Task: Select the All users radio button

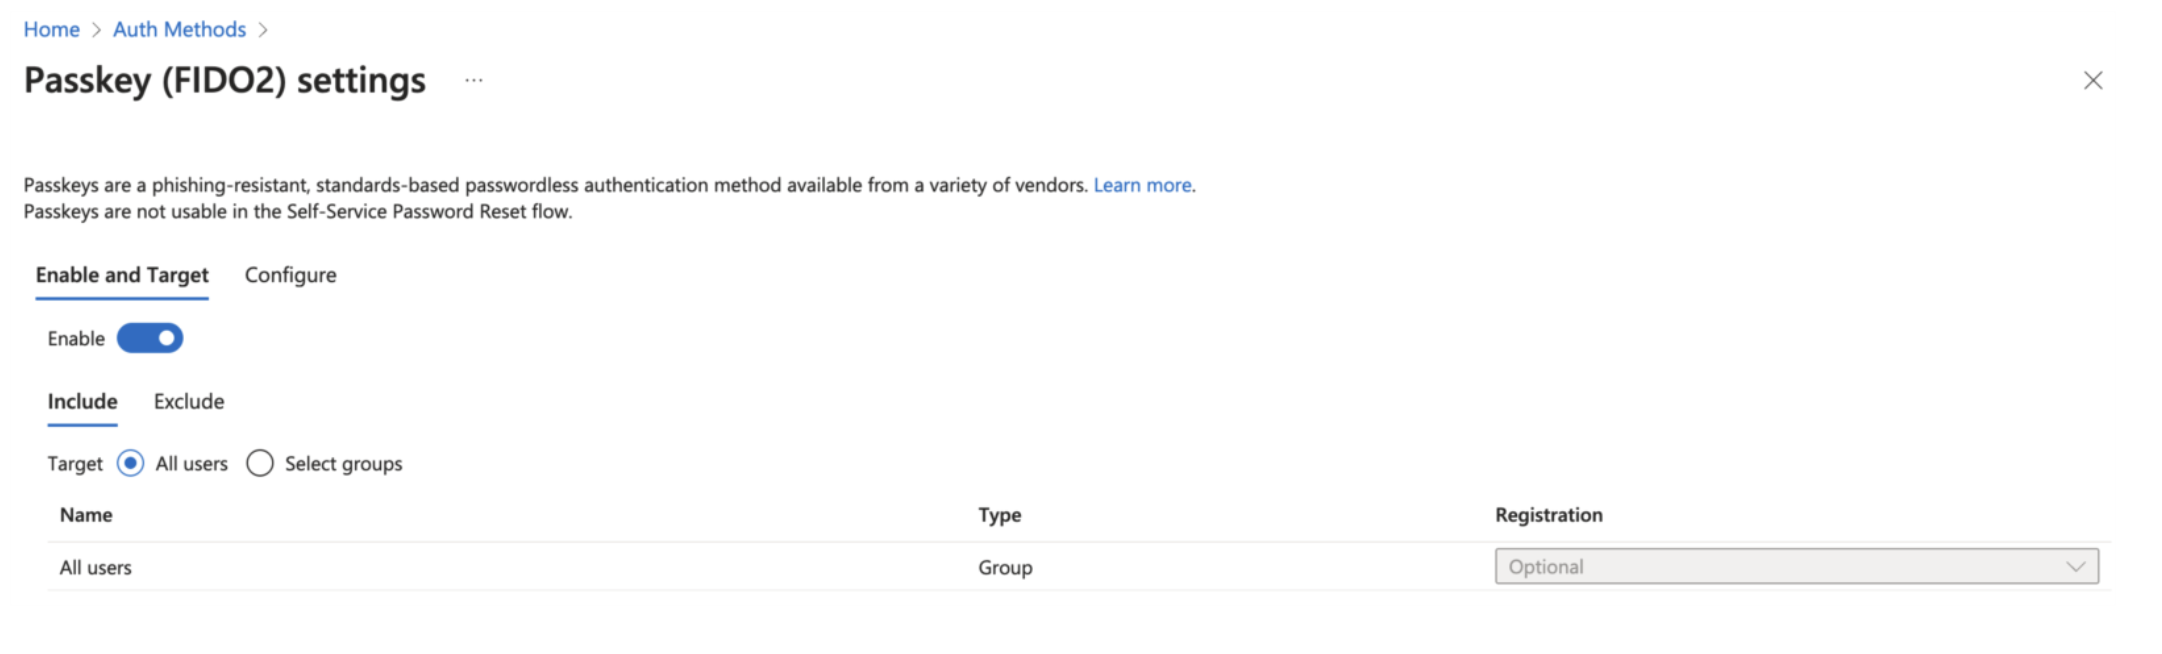Action: [x=129, y=463]
